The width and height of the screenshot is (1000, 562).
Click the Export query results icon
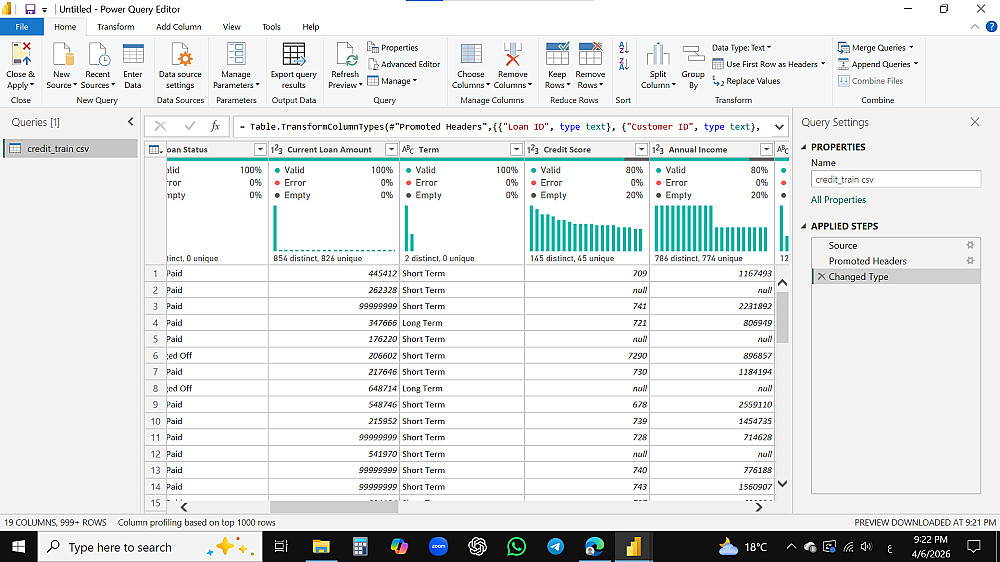[x=293, y=56]
